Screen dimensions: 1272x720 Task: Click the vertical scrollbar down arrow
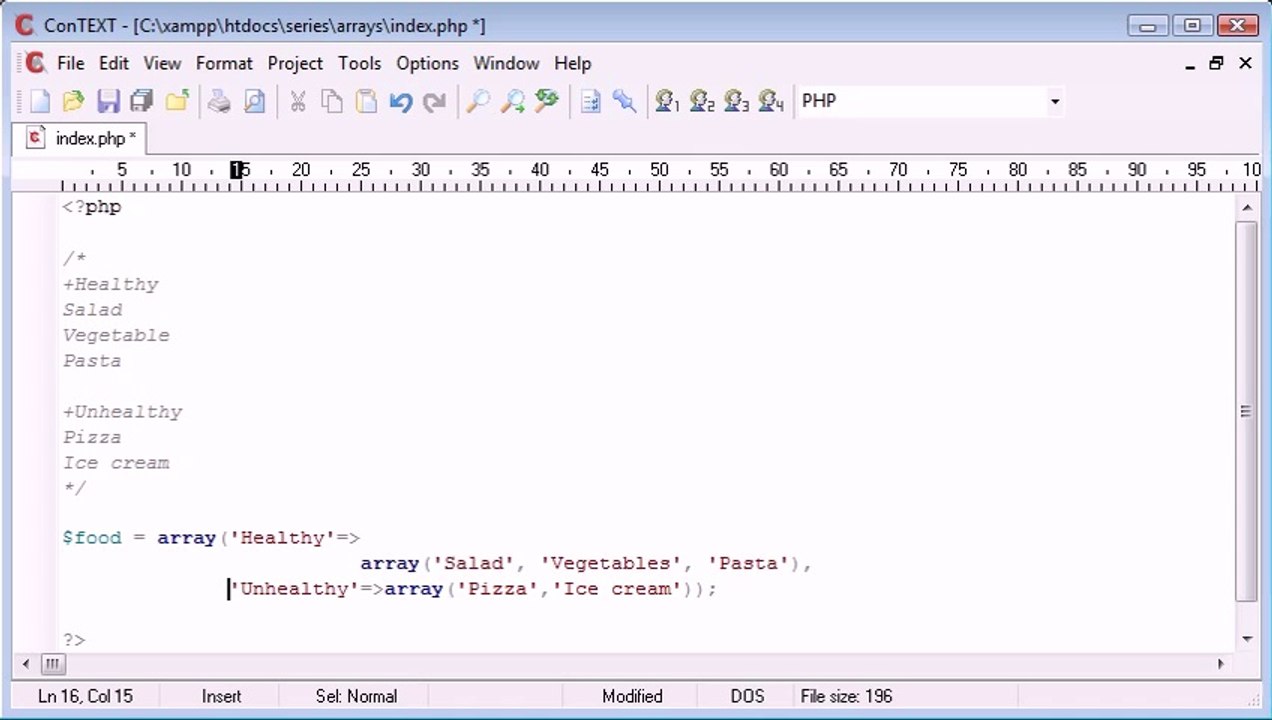tap(1246, 639)
